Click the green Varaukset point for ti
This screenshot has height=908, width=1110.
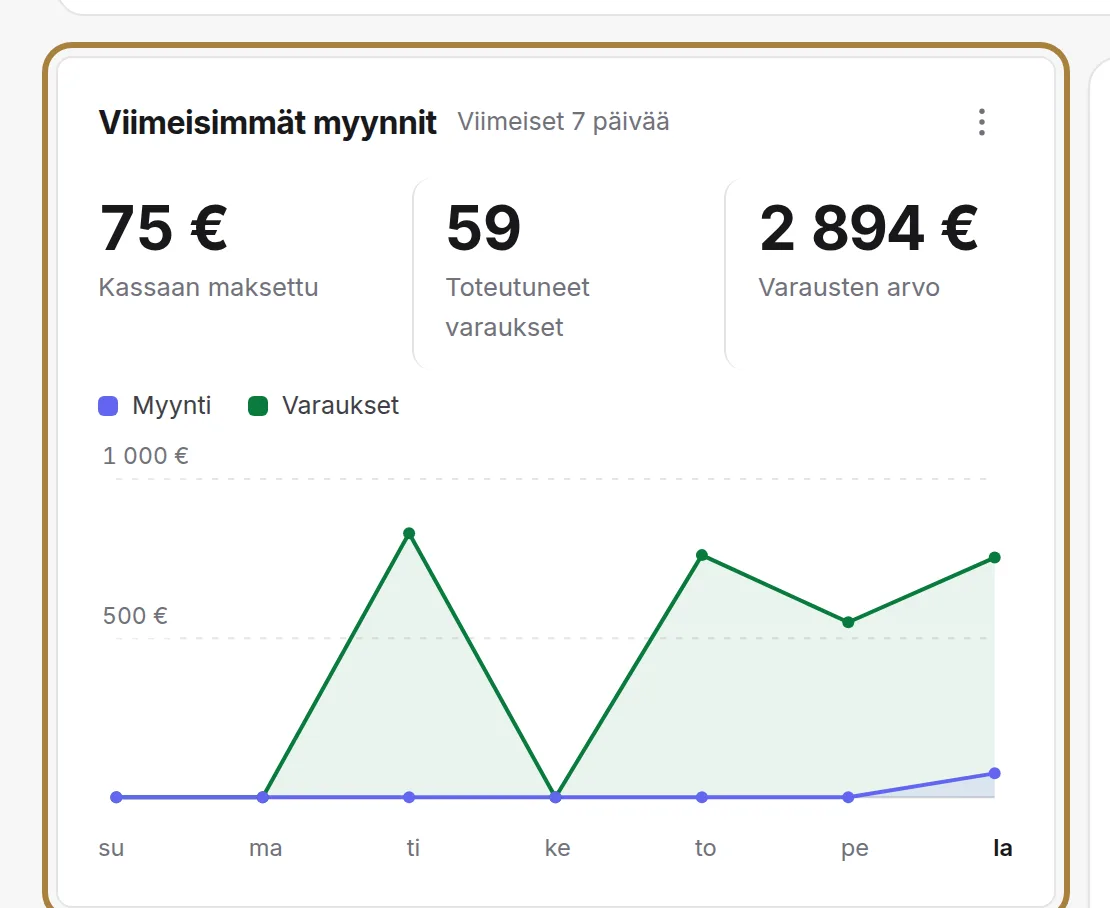[409, 533]
